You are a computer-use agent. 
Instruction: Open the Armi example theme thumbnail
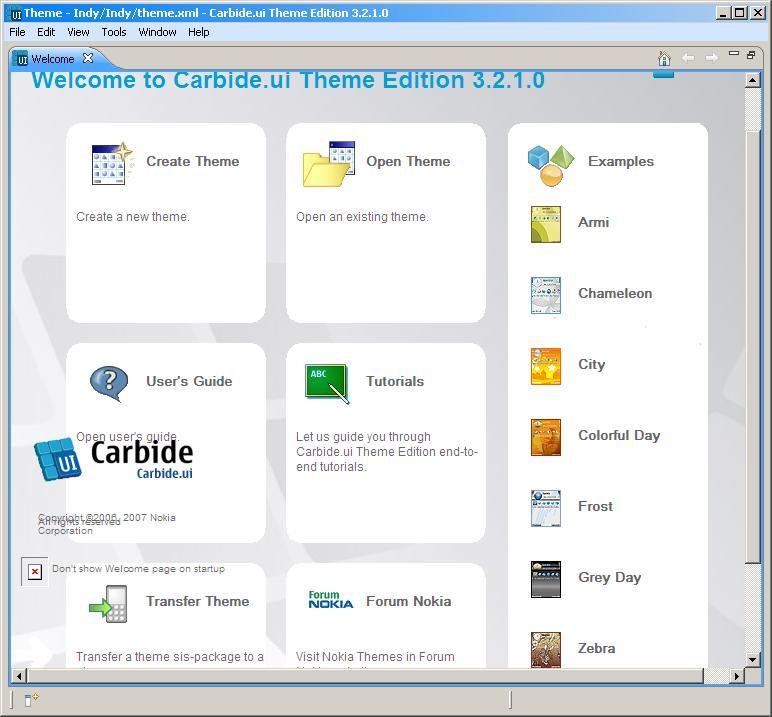point(546,225)
